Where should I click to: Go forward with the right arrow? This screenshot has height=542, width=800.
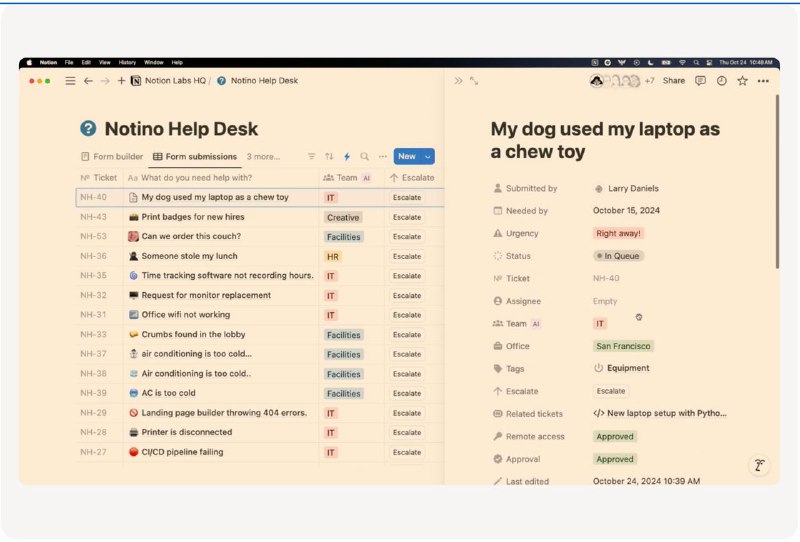105,81
